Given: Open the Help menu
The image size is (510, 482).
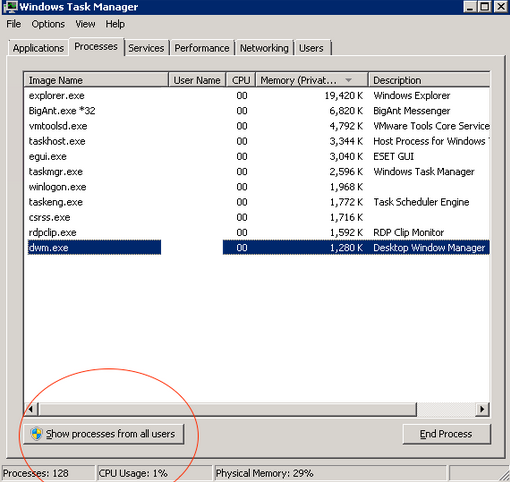Looking at the screenshot, I should 115,24.
